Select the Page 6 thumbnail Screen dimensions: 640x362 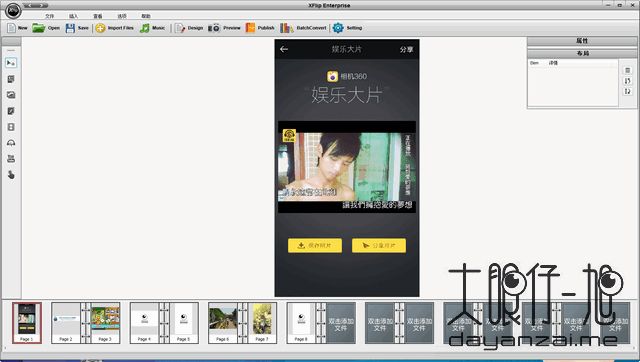click(x=222, y=322)
